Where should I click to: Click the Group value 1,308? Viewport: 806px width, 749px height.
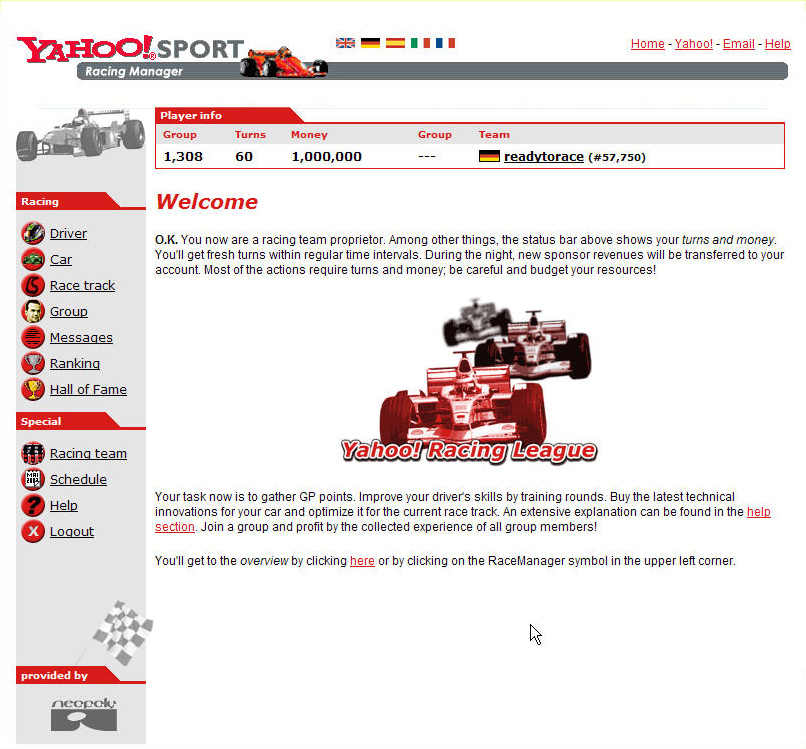point(183,157)
